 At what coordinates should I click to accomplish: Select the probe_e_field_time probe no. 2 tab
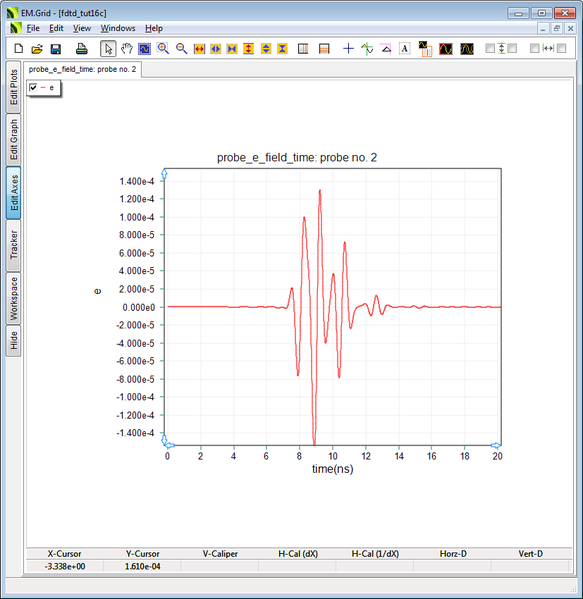[82, 69]
